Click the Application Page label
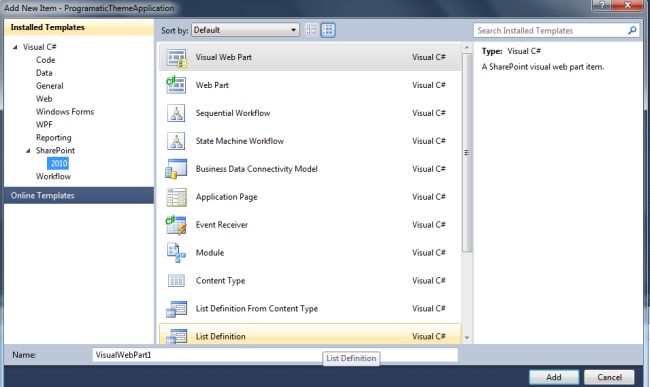Viewport: 650px width, 387px height. point(226,197)
